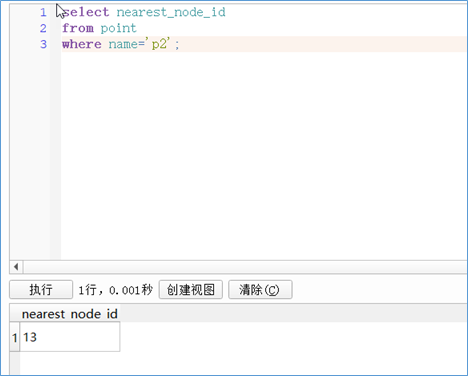The image size is (468, 376).
Task: Click the 执行 execute button
Action: [x=41, y=289]
